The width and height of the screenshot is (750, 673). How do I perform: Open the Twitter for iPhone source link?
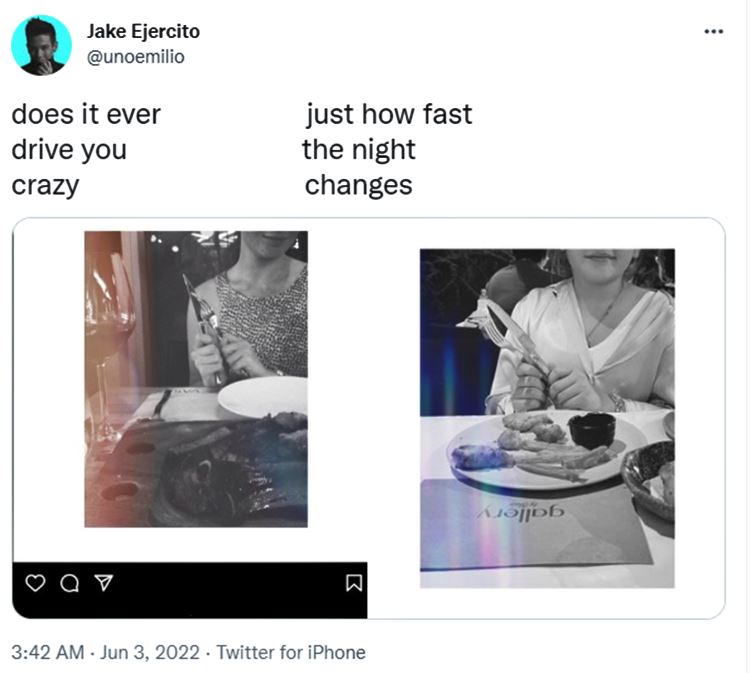click(291, 653)
